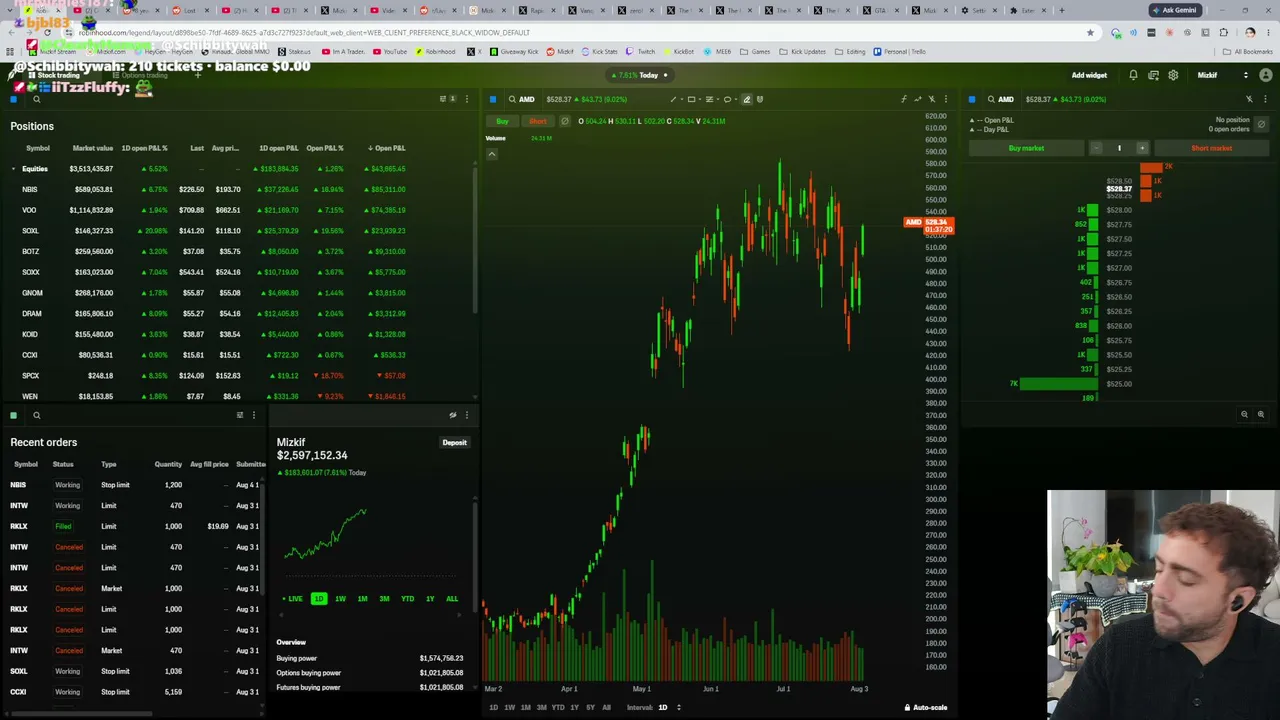Click the order quantity input field
1280x720 pixels.
[x=1119, y=148]
